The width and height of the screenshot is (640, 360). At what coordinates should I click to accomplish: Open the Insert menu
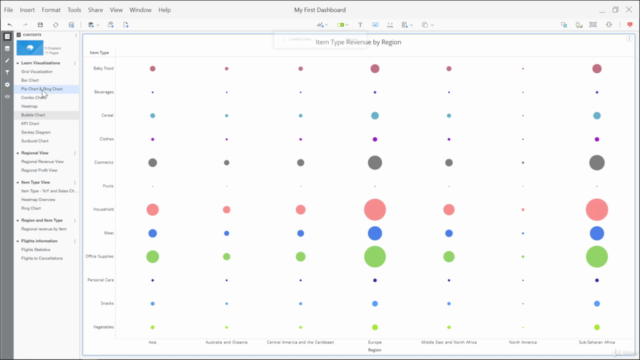click(x=27, y=10)
